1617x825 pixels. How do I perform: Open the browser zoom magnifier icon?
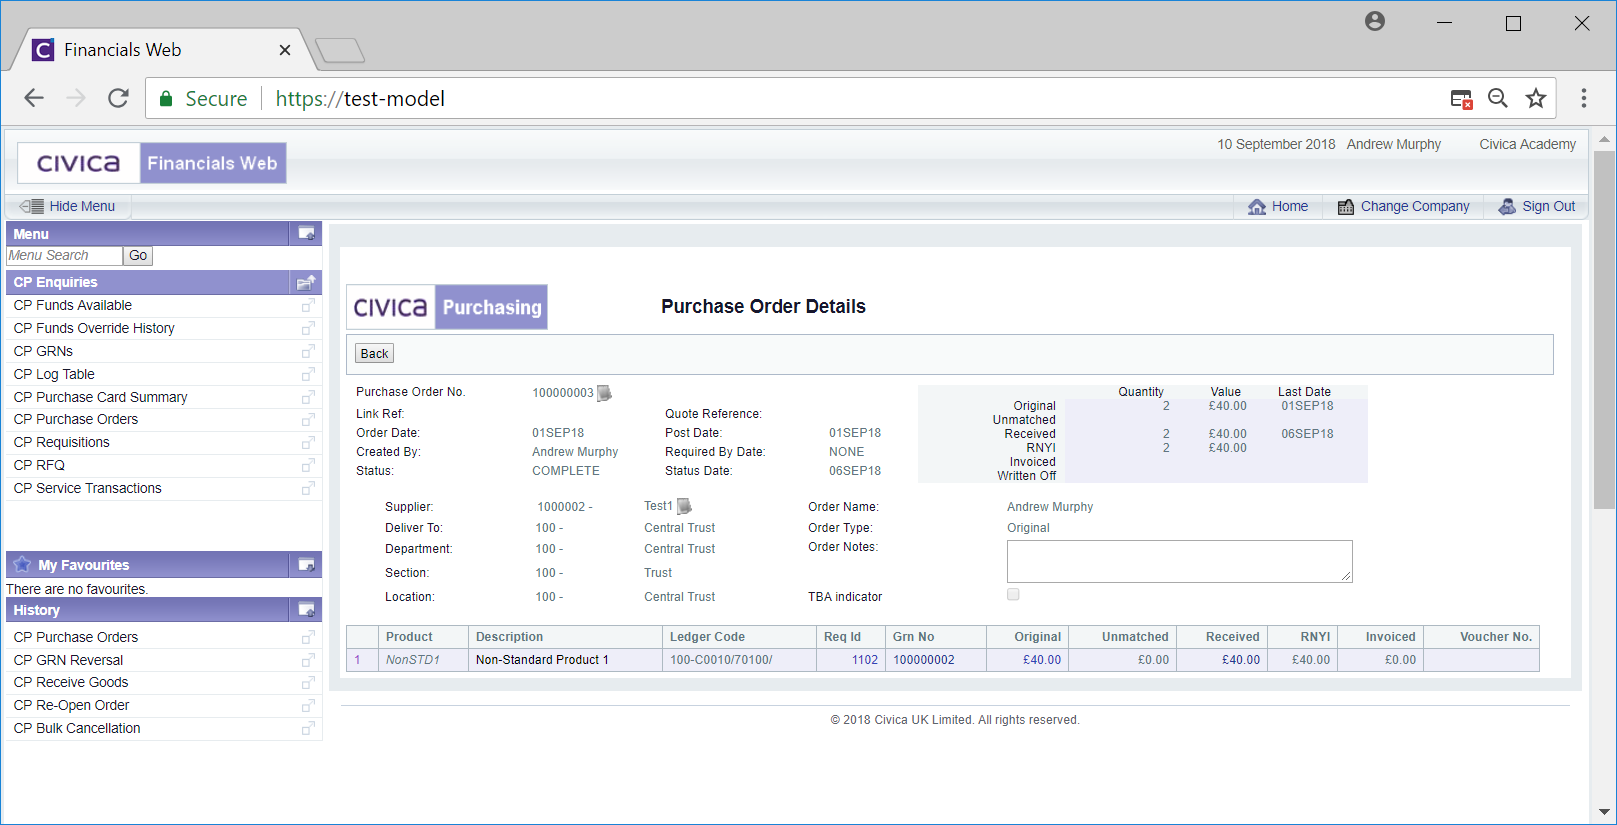[x=1498, y=98]
